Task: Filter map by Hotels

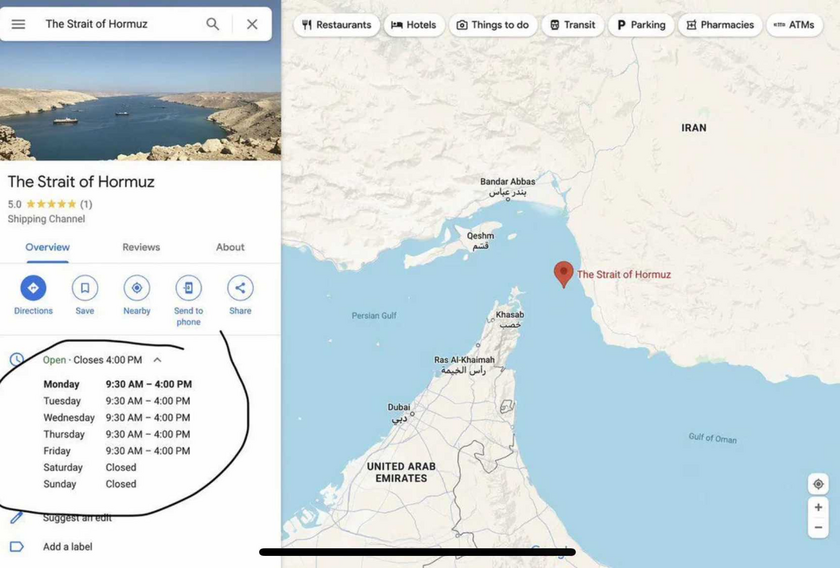Action: pyautogui.click(x=413, y=25)
